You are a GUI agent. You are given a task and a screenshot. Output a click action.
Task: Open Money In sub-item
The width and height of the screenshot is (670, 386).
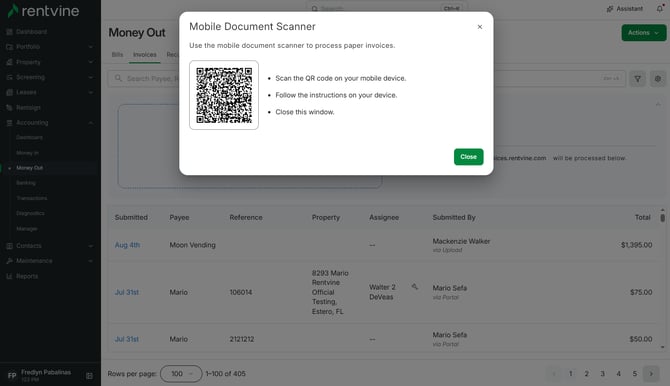click(27, 153)
